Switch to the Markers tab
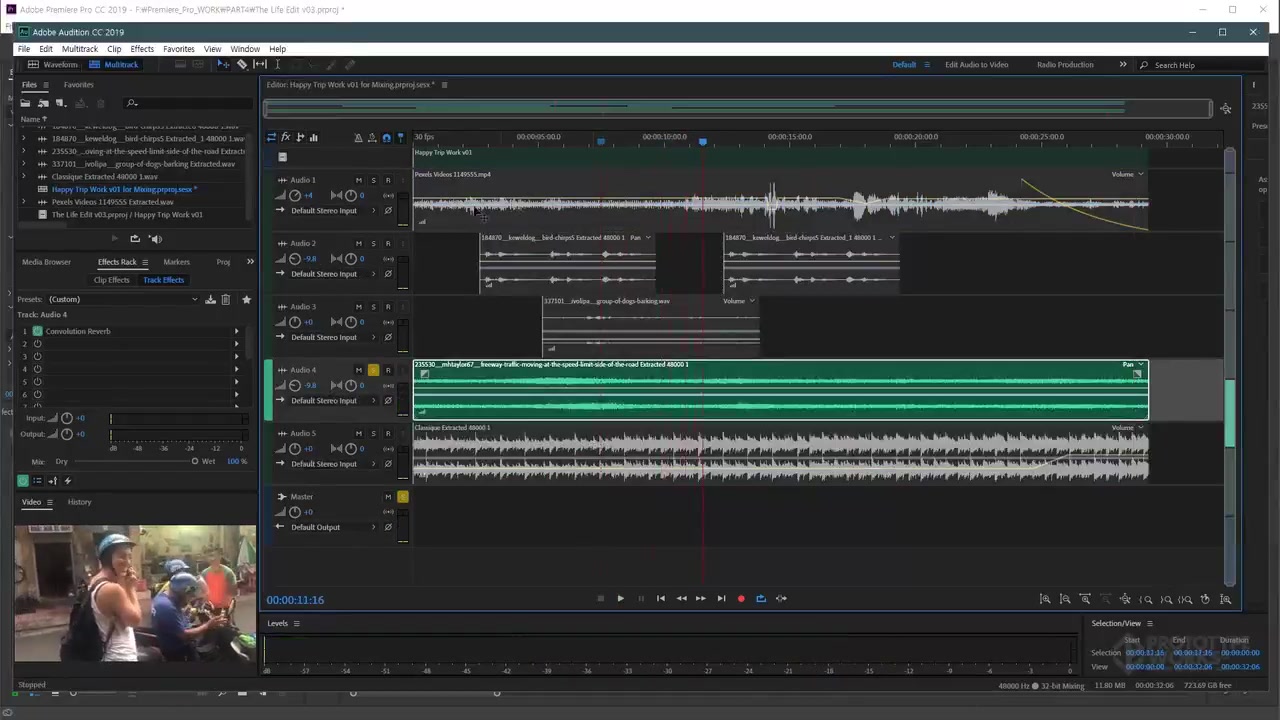 (176, 262)
